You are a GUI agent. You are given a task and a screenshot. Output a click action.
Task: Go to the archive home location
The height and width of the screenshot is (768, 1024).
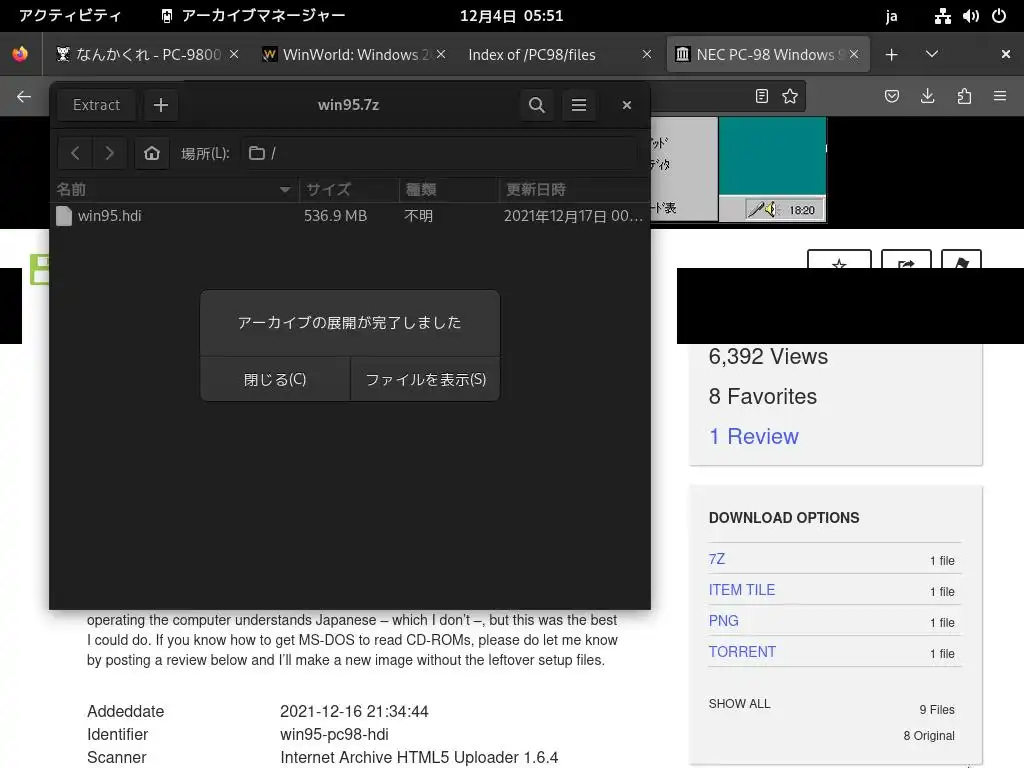(152, 153)
